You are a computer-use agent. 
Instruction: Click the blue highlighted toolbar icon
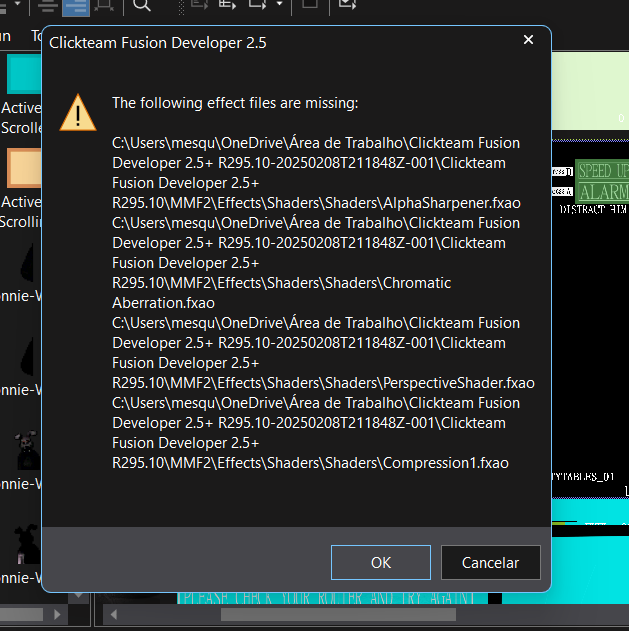[76, 7]
